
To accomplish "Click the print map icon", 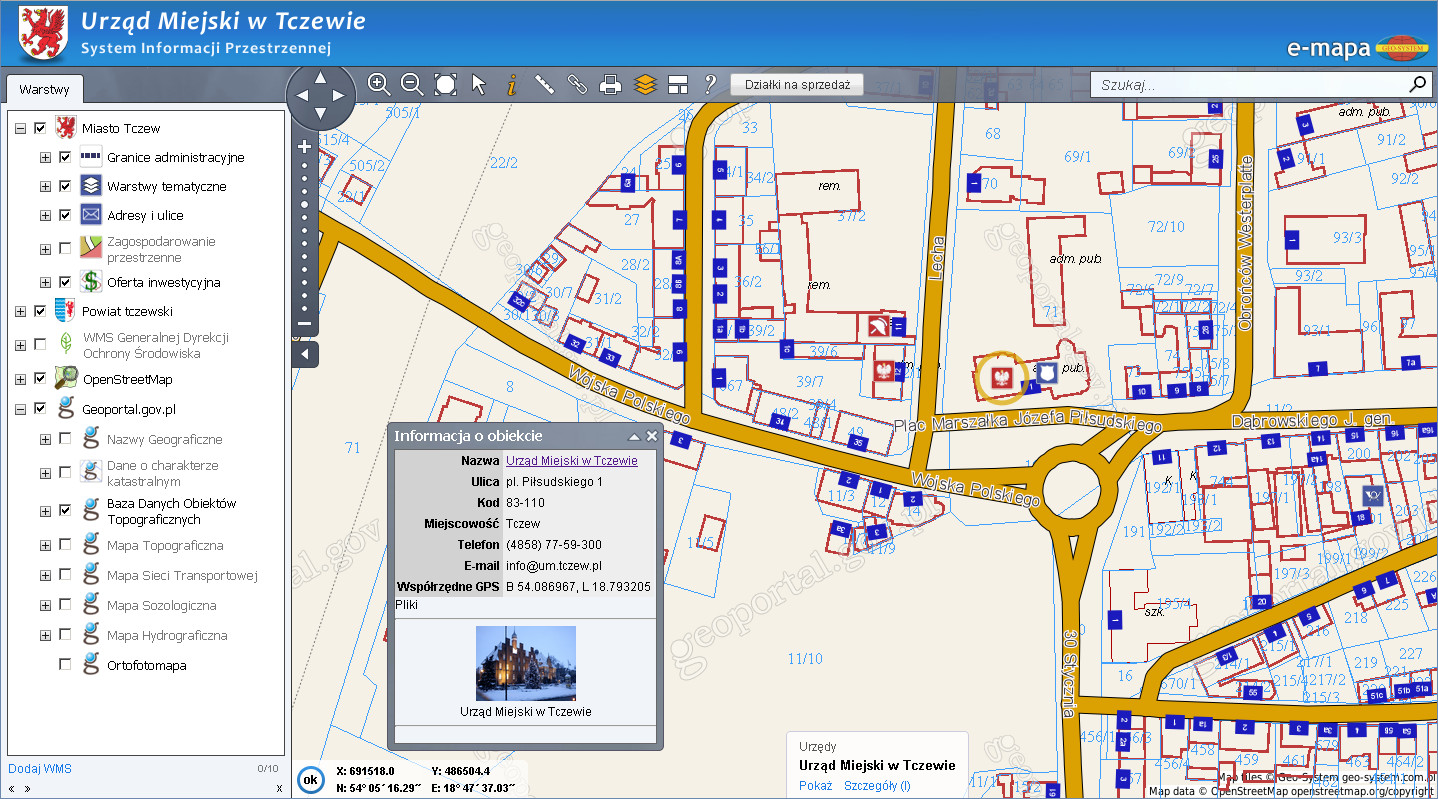I will tap(610, 85).
